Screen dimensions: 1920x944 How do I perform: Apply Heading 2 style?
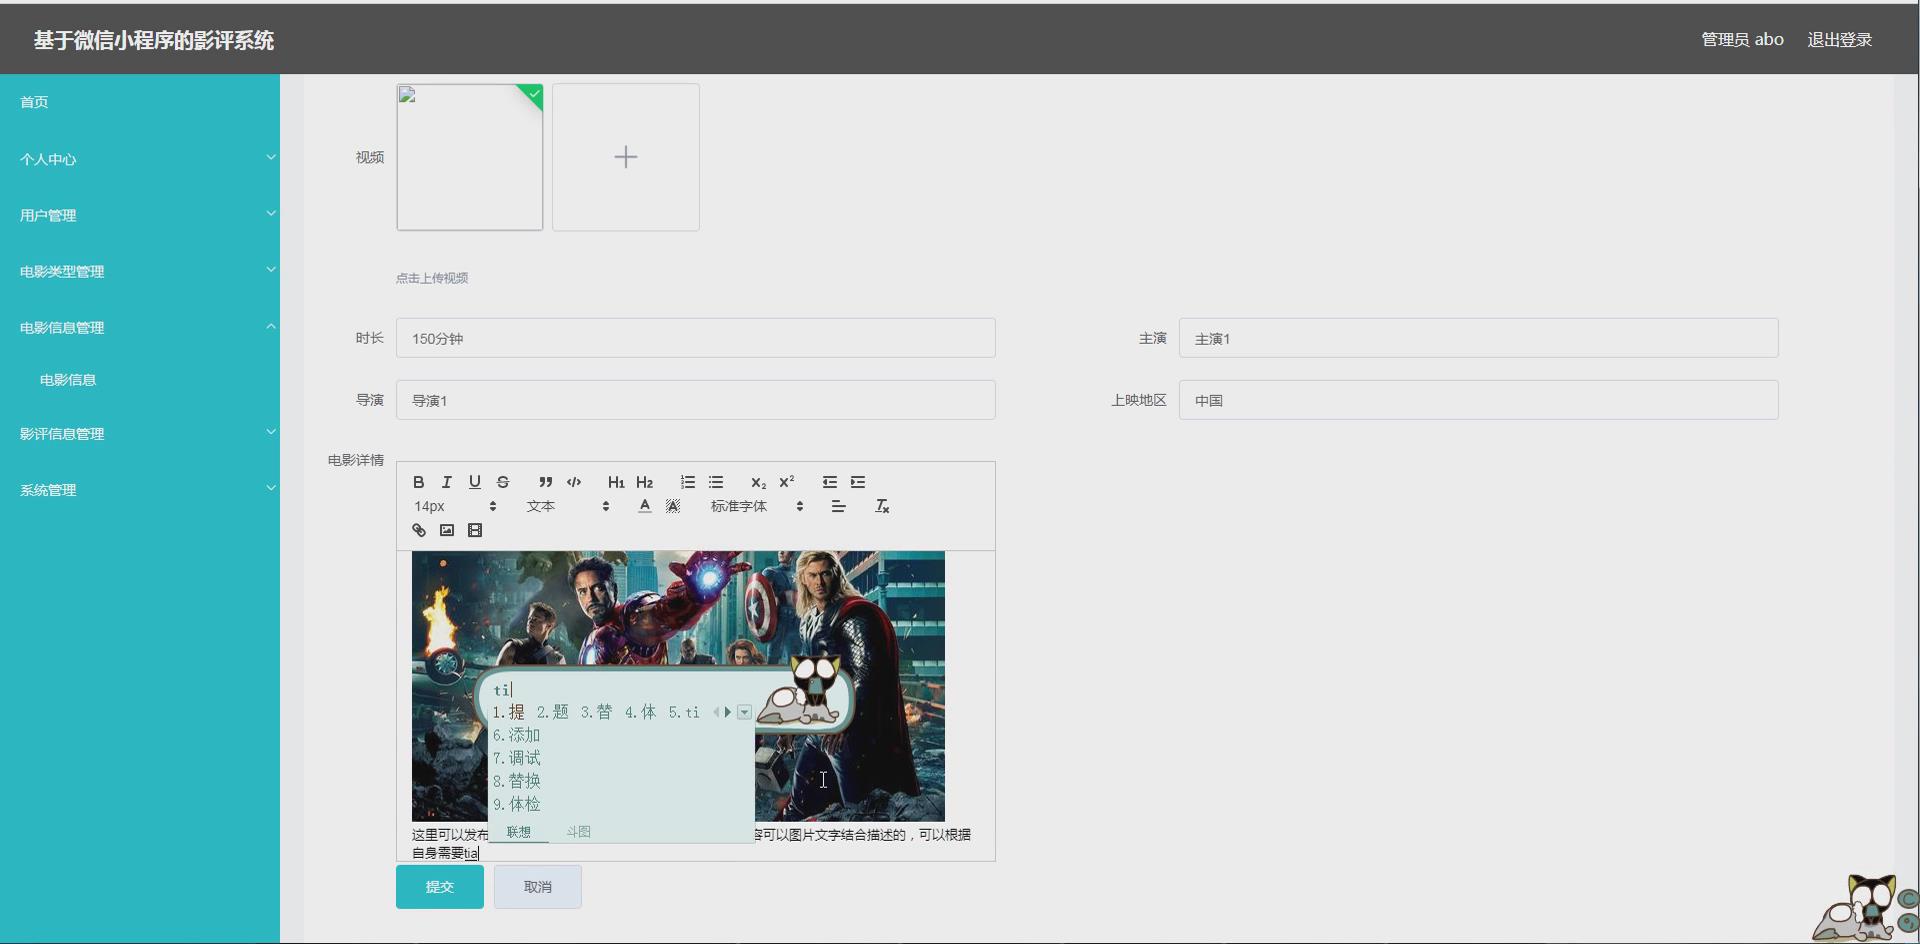click(644, 482)
